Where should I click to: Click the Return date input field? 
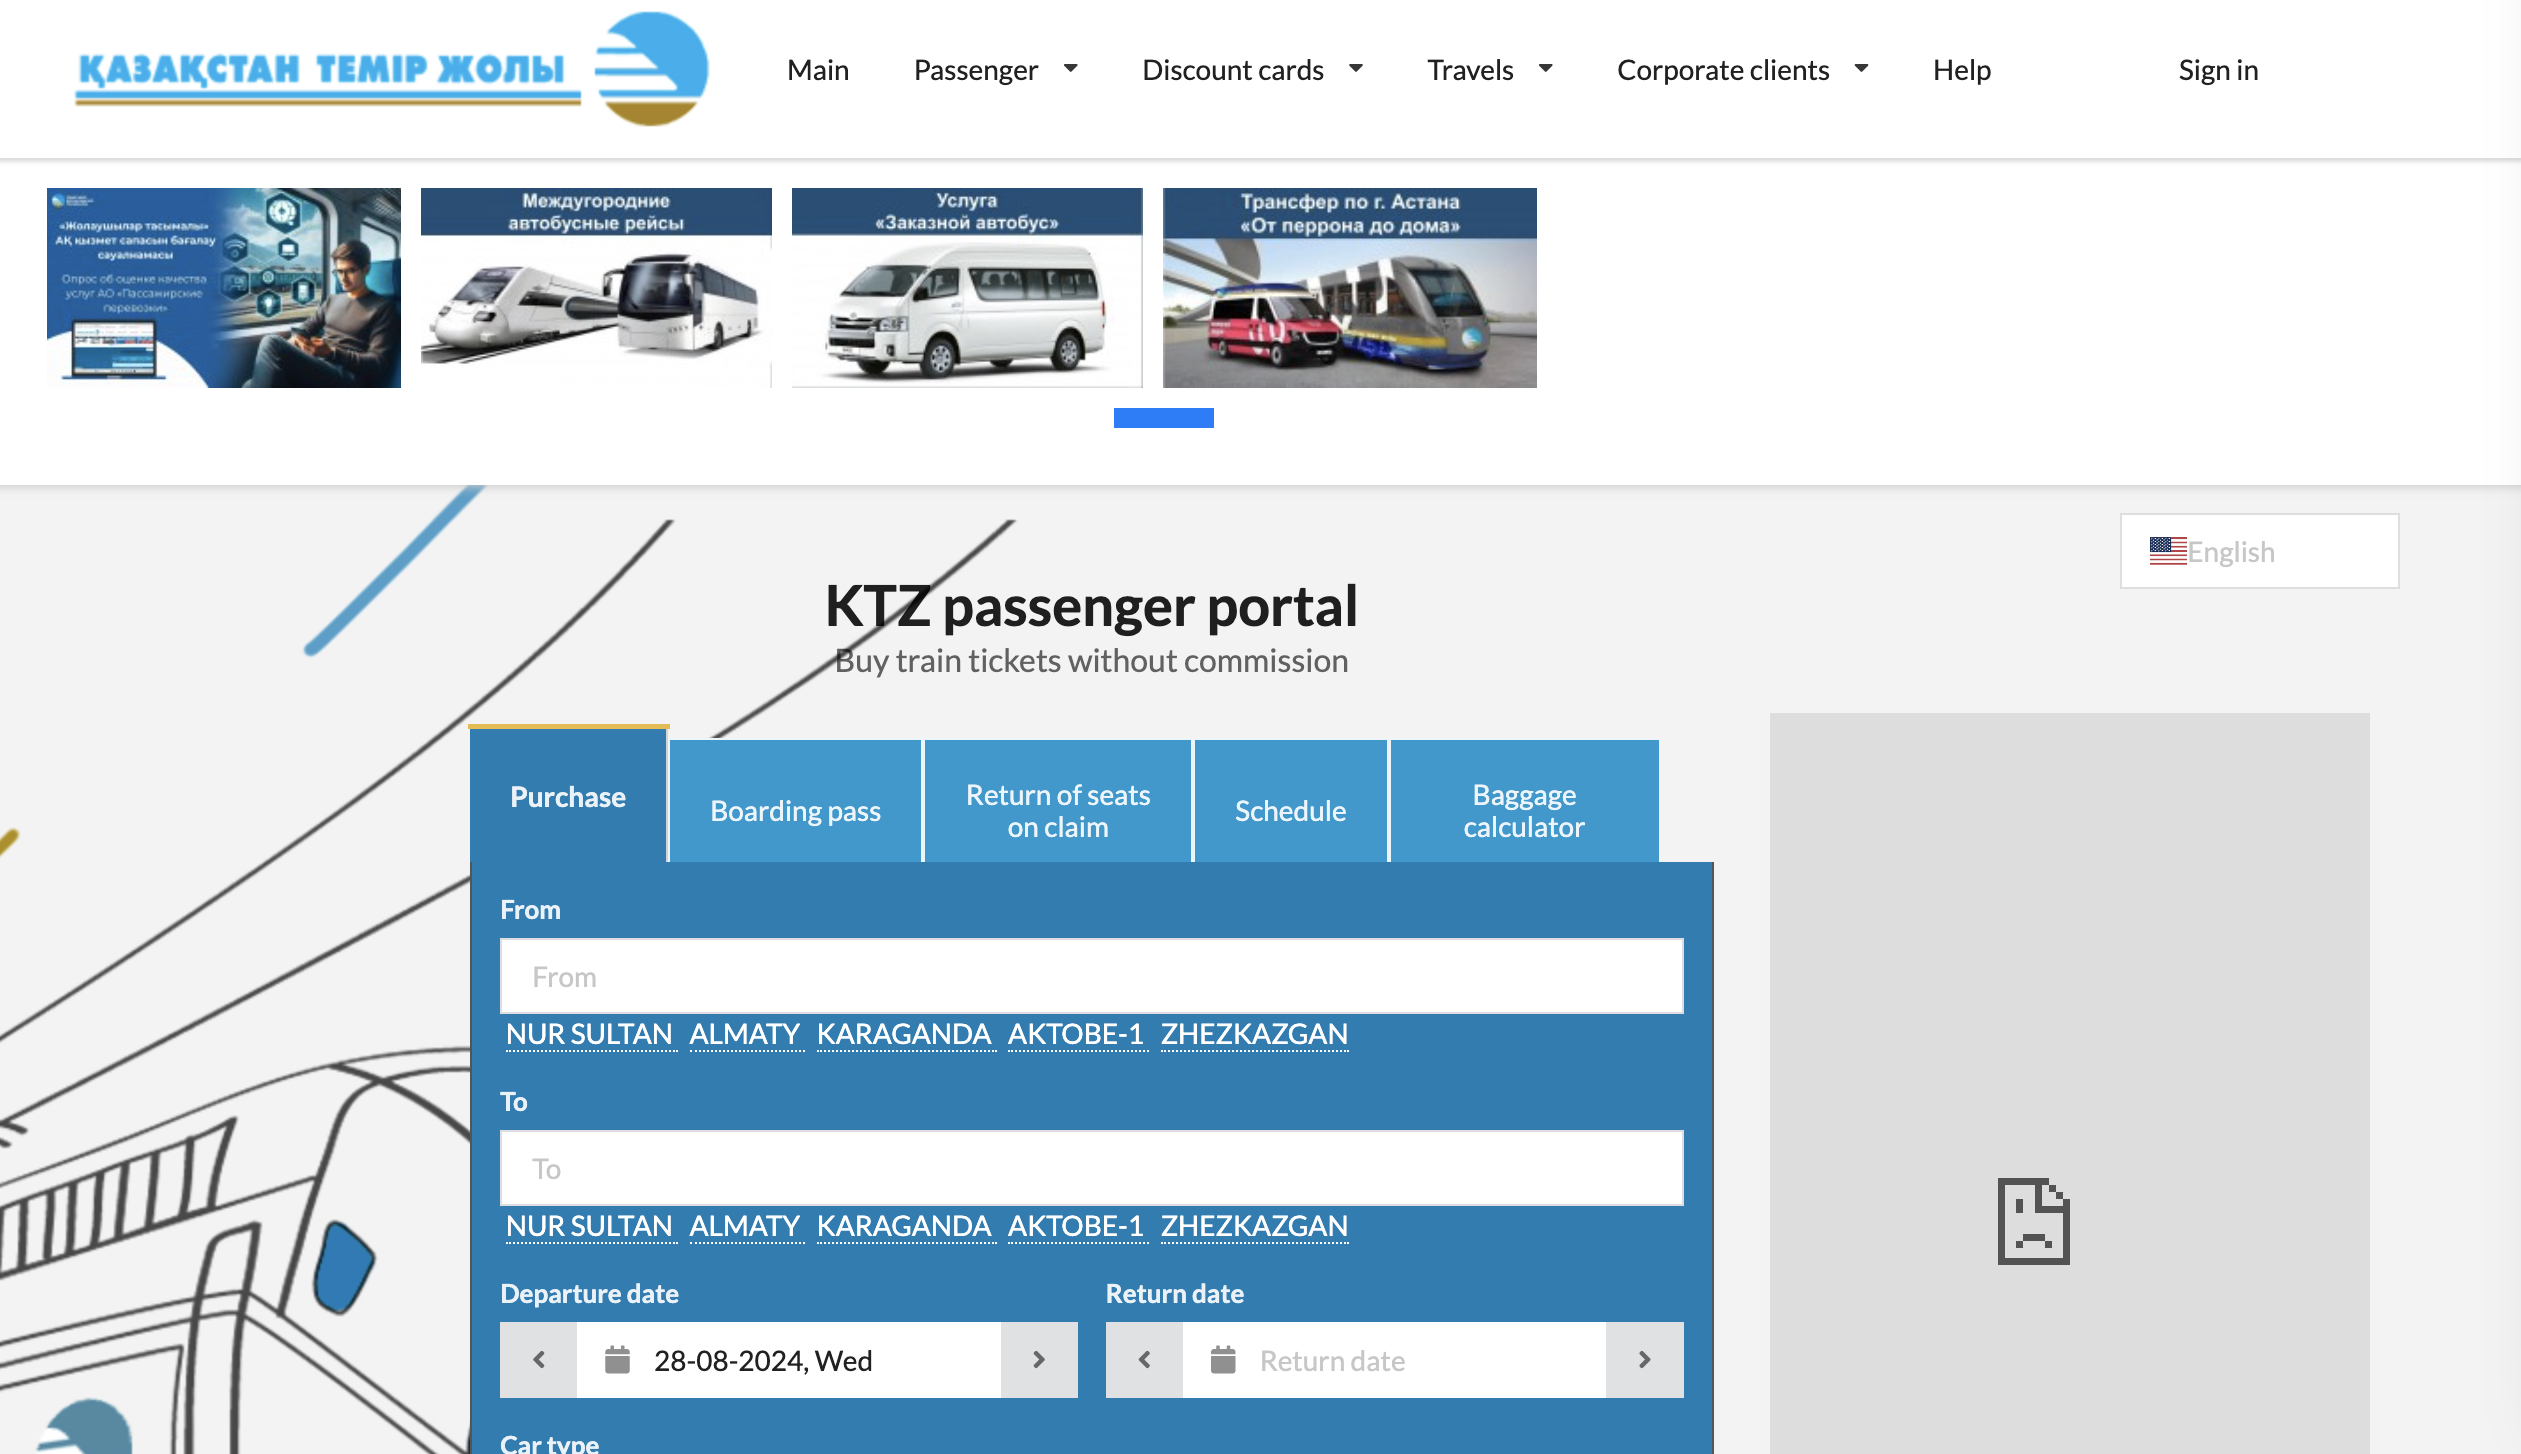pos(1395,1360)
